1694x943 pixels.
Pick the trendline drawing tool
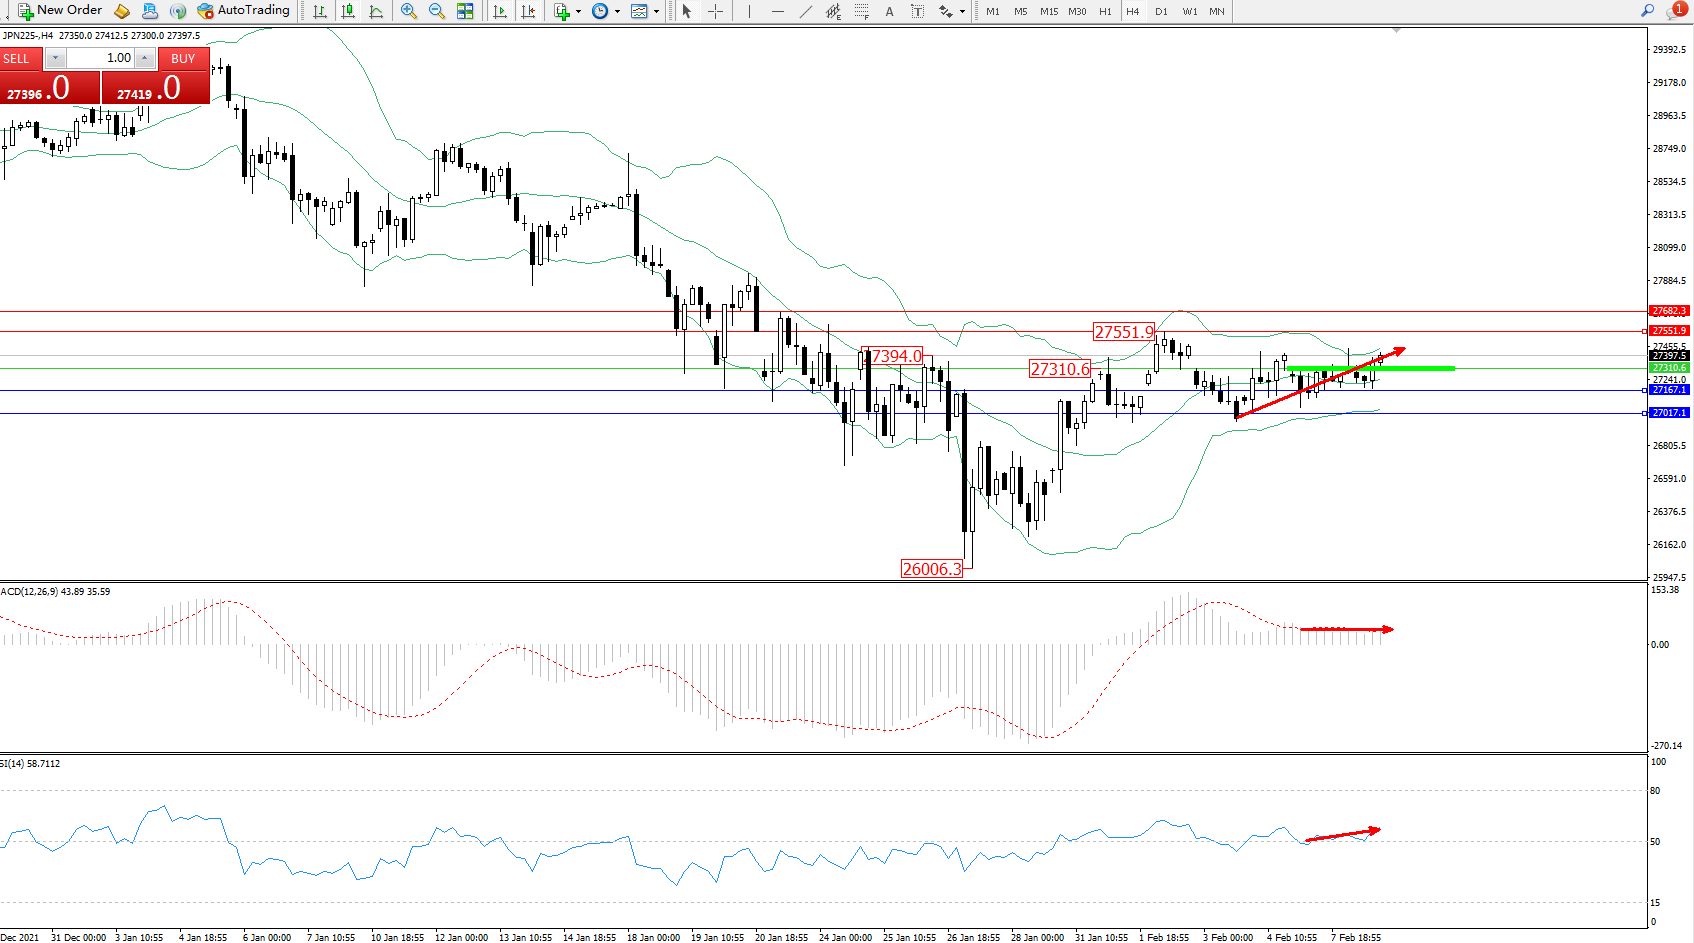point(806,11)
